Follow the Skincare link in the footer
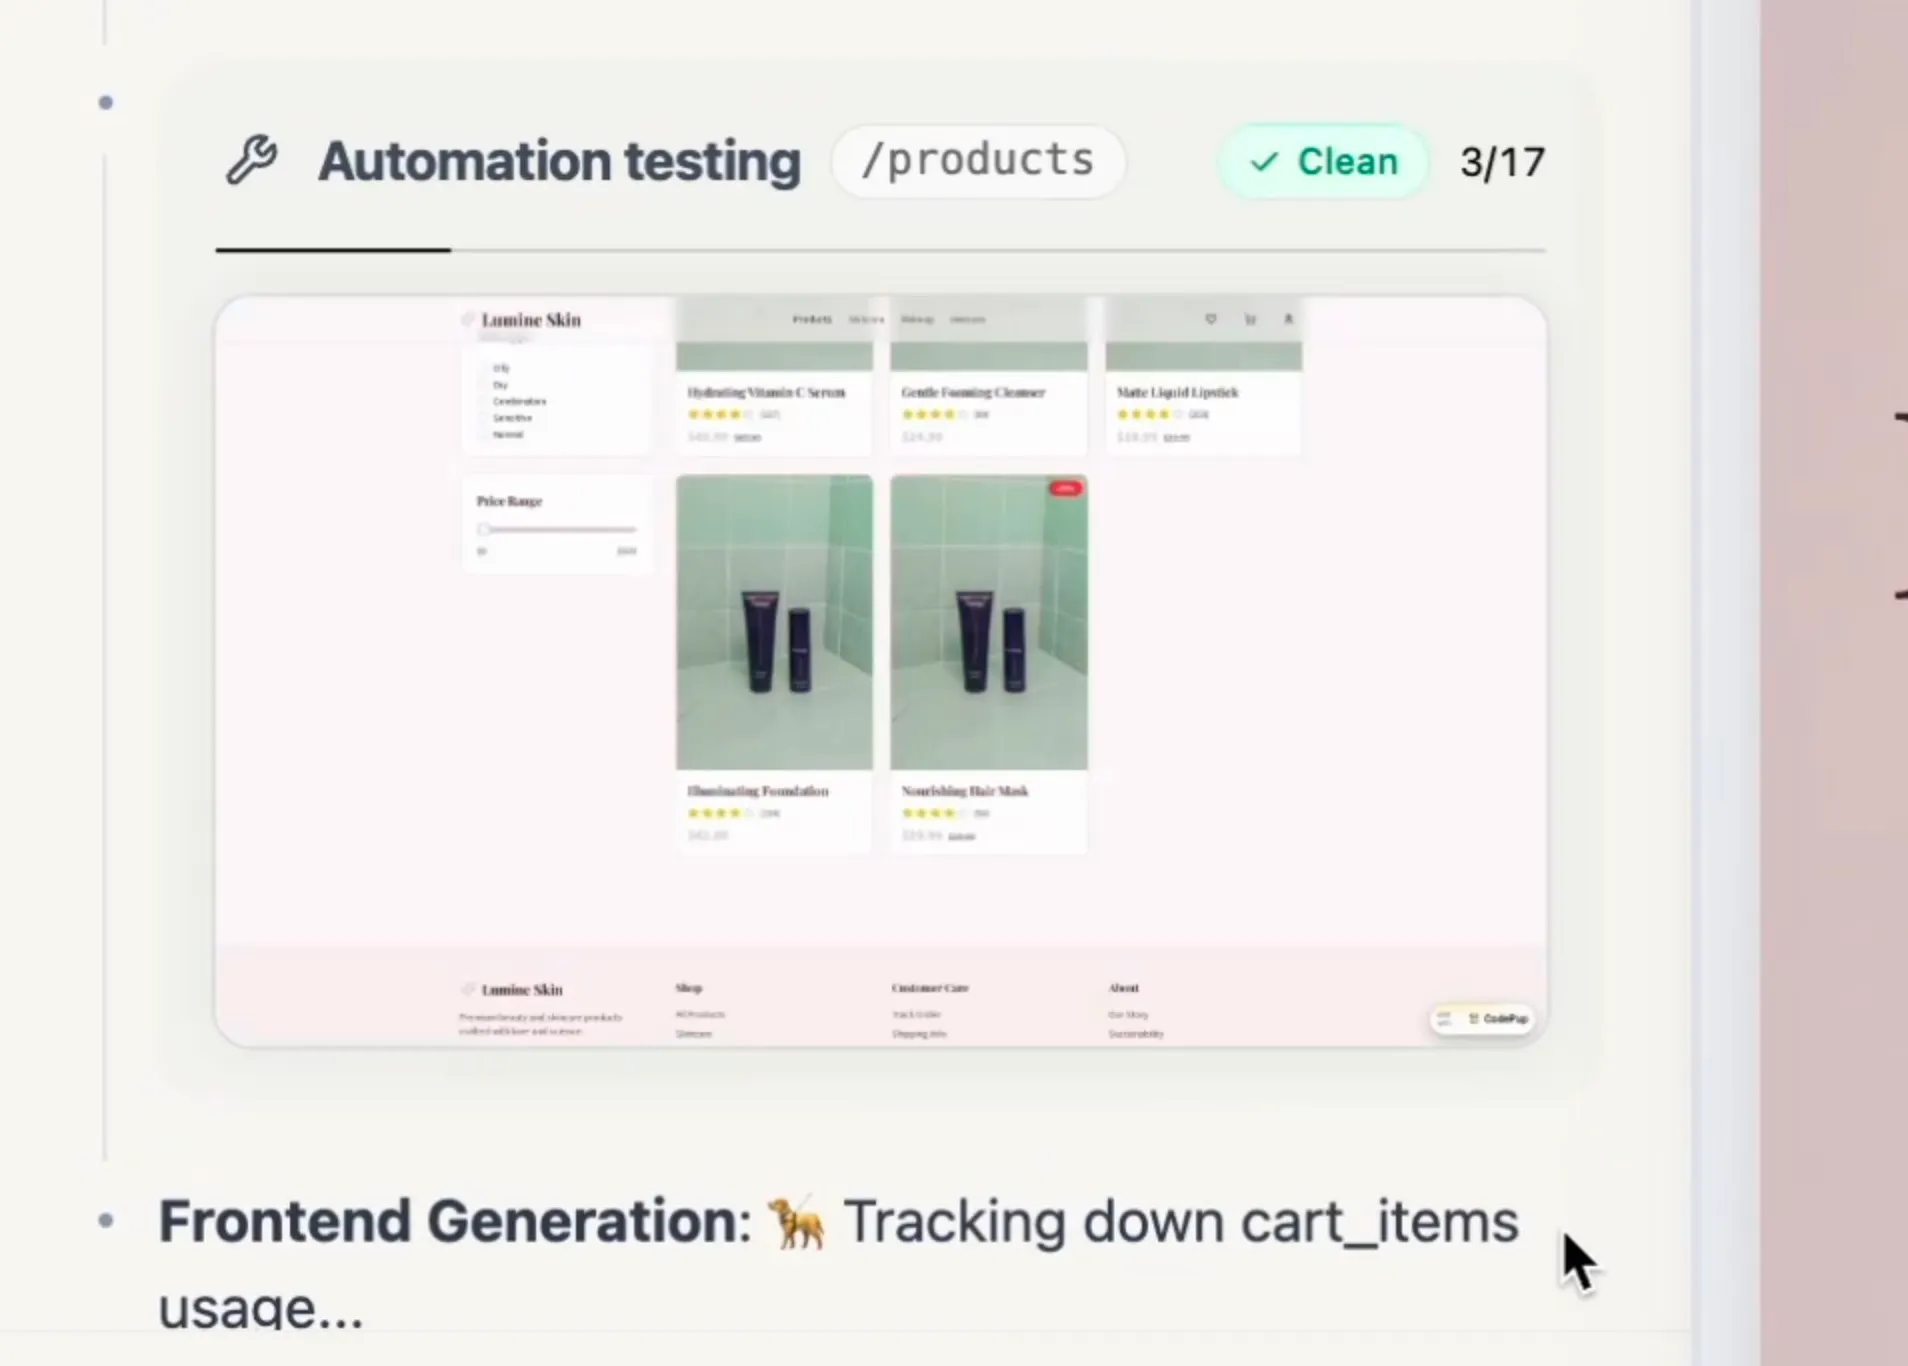Viewport: 1908px width, 1366px height. pos(694,1034)
